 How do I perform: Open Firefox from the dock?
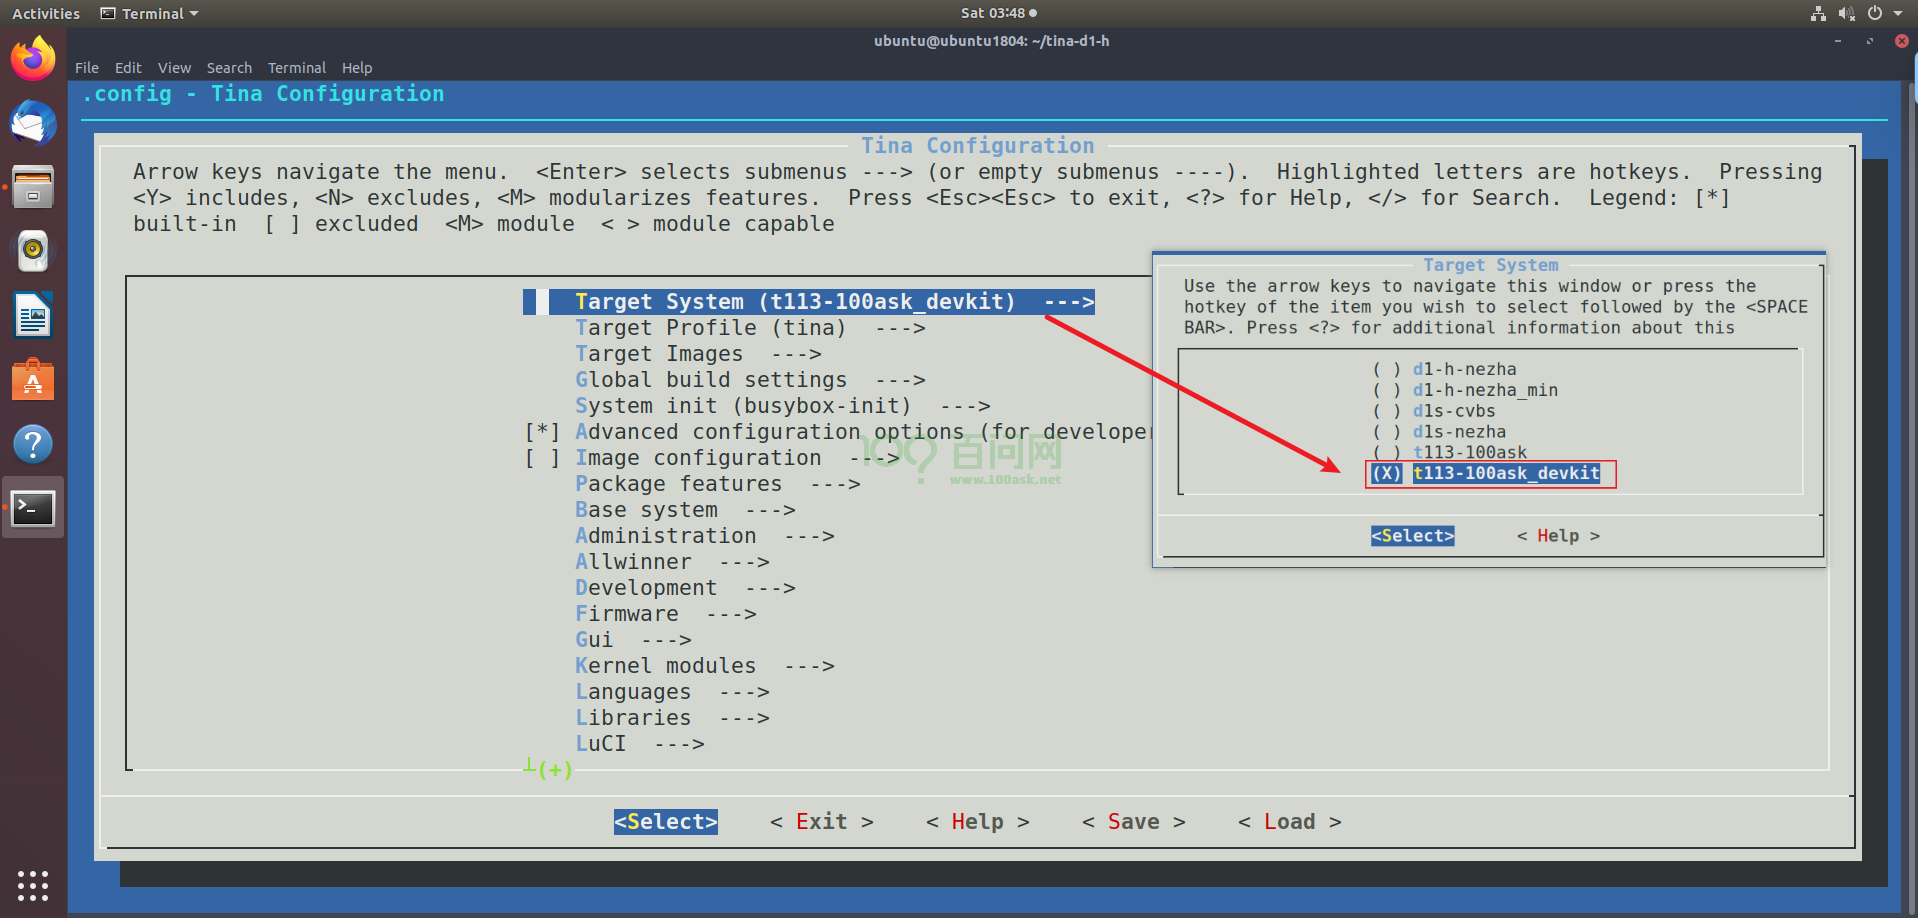(33, 59)
